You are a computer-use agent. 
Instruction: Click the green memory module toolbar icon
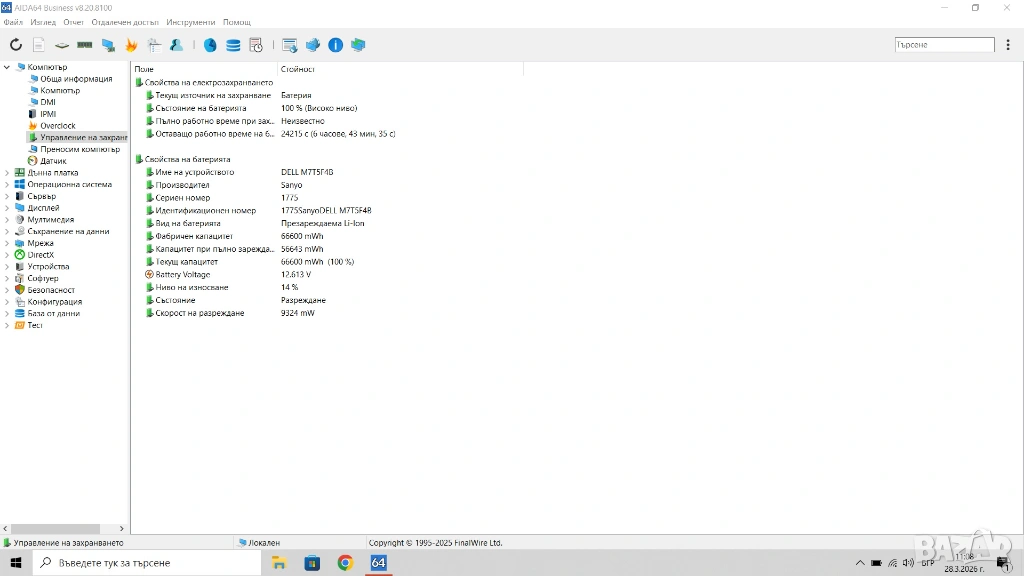pyautogui.click(x=85, y=45)
